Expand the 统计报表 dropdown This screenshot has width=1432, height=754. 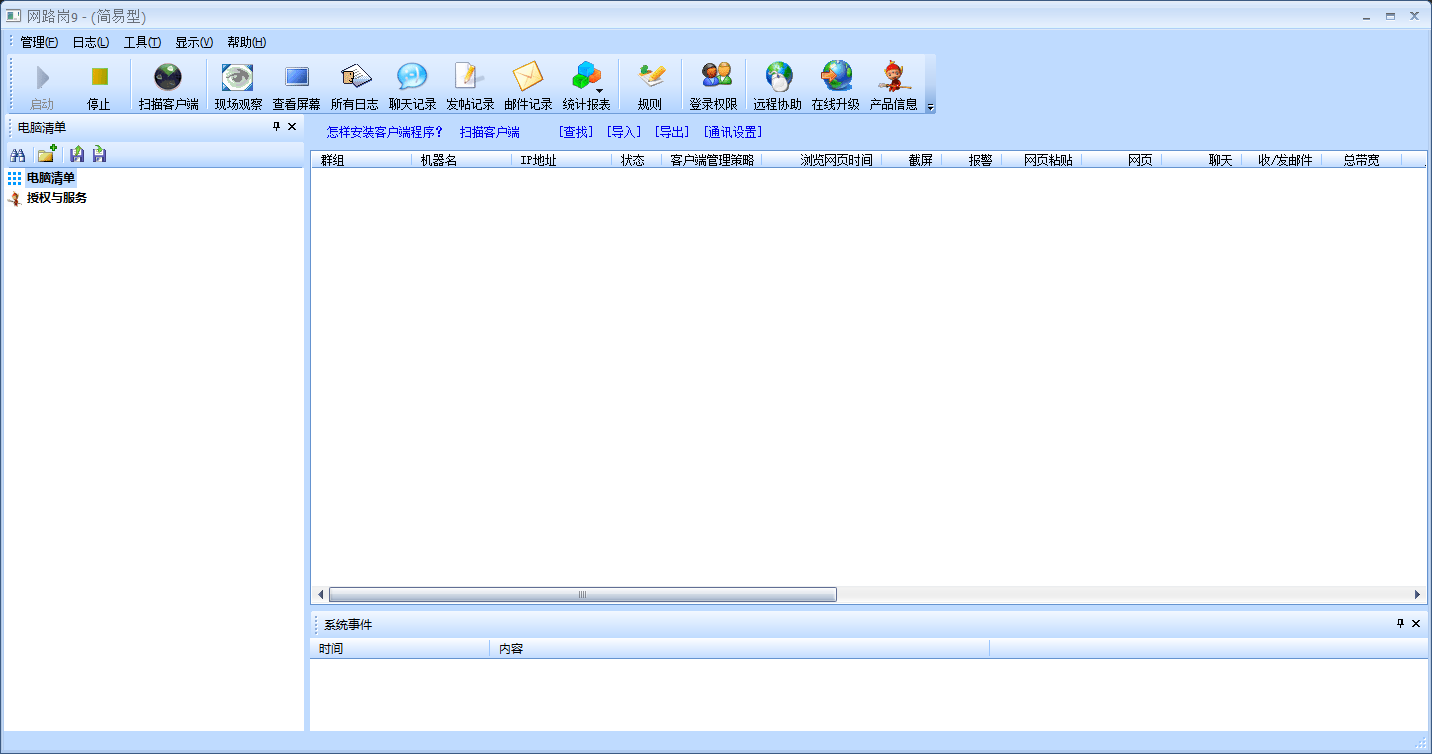pyautogui.click(x=600, y=91)
